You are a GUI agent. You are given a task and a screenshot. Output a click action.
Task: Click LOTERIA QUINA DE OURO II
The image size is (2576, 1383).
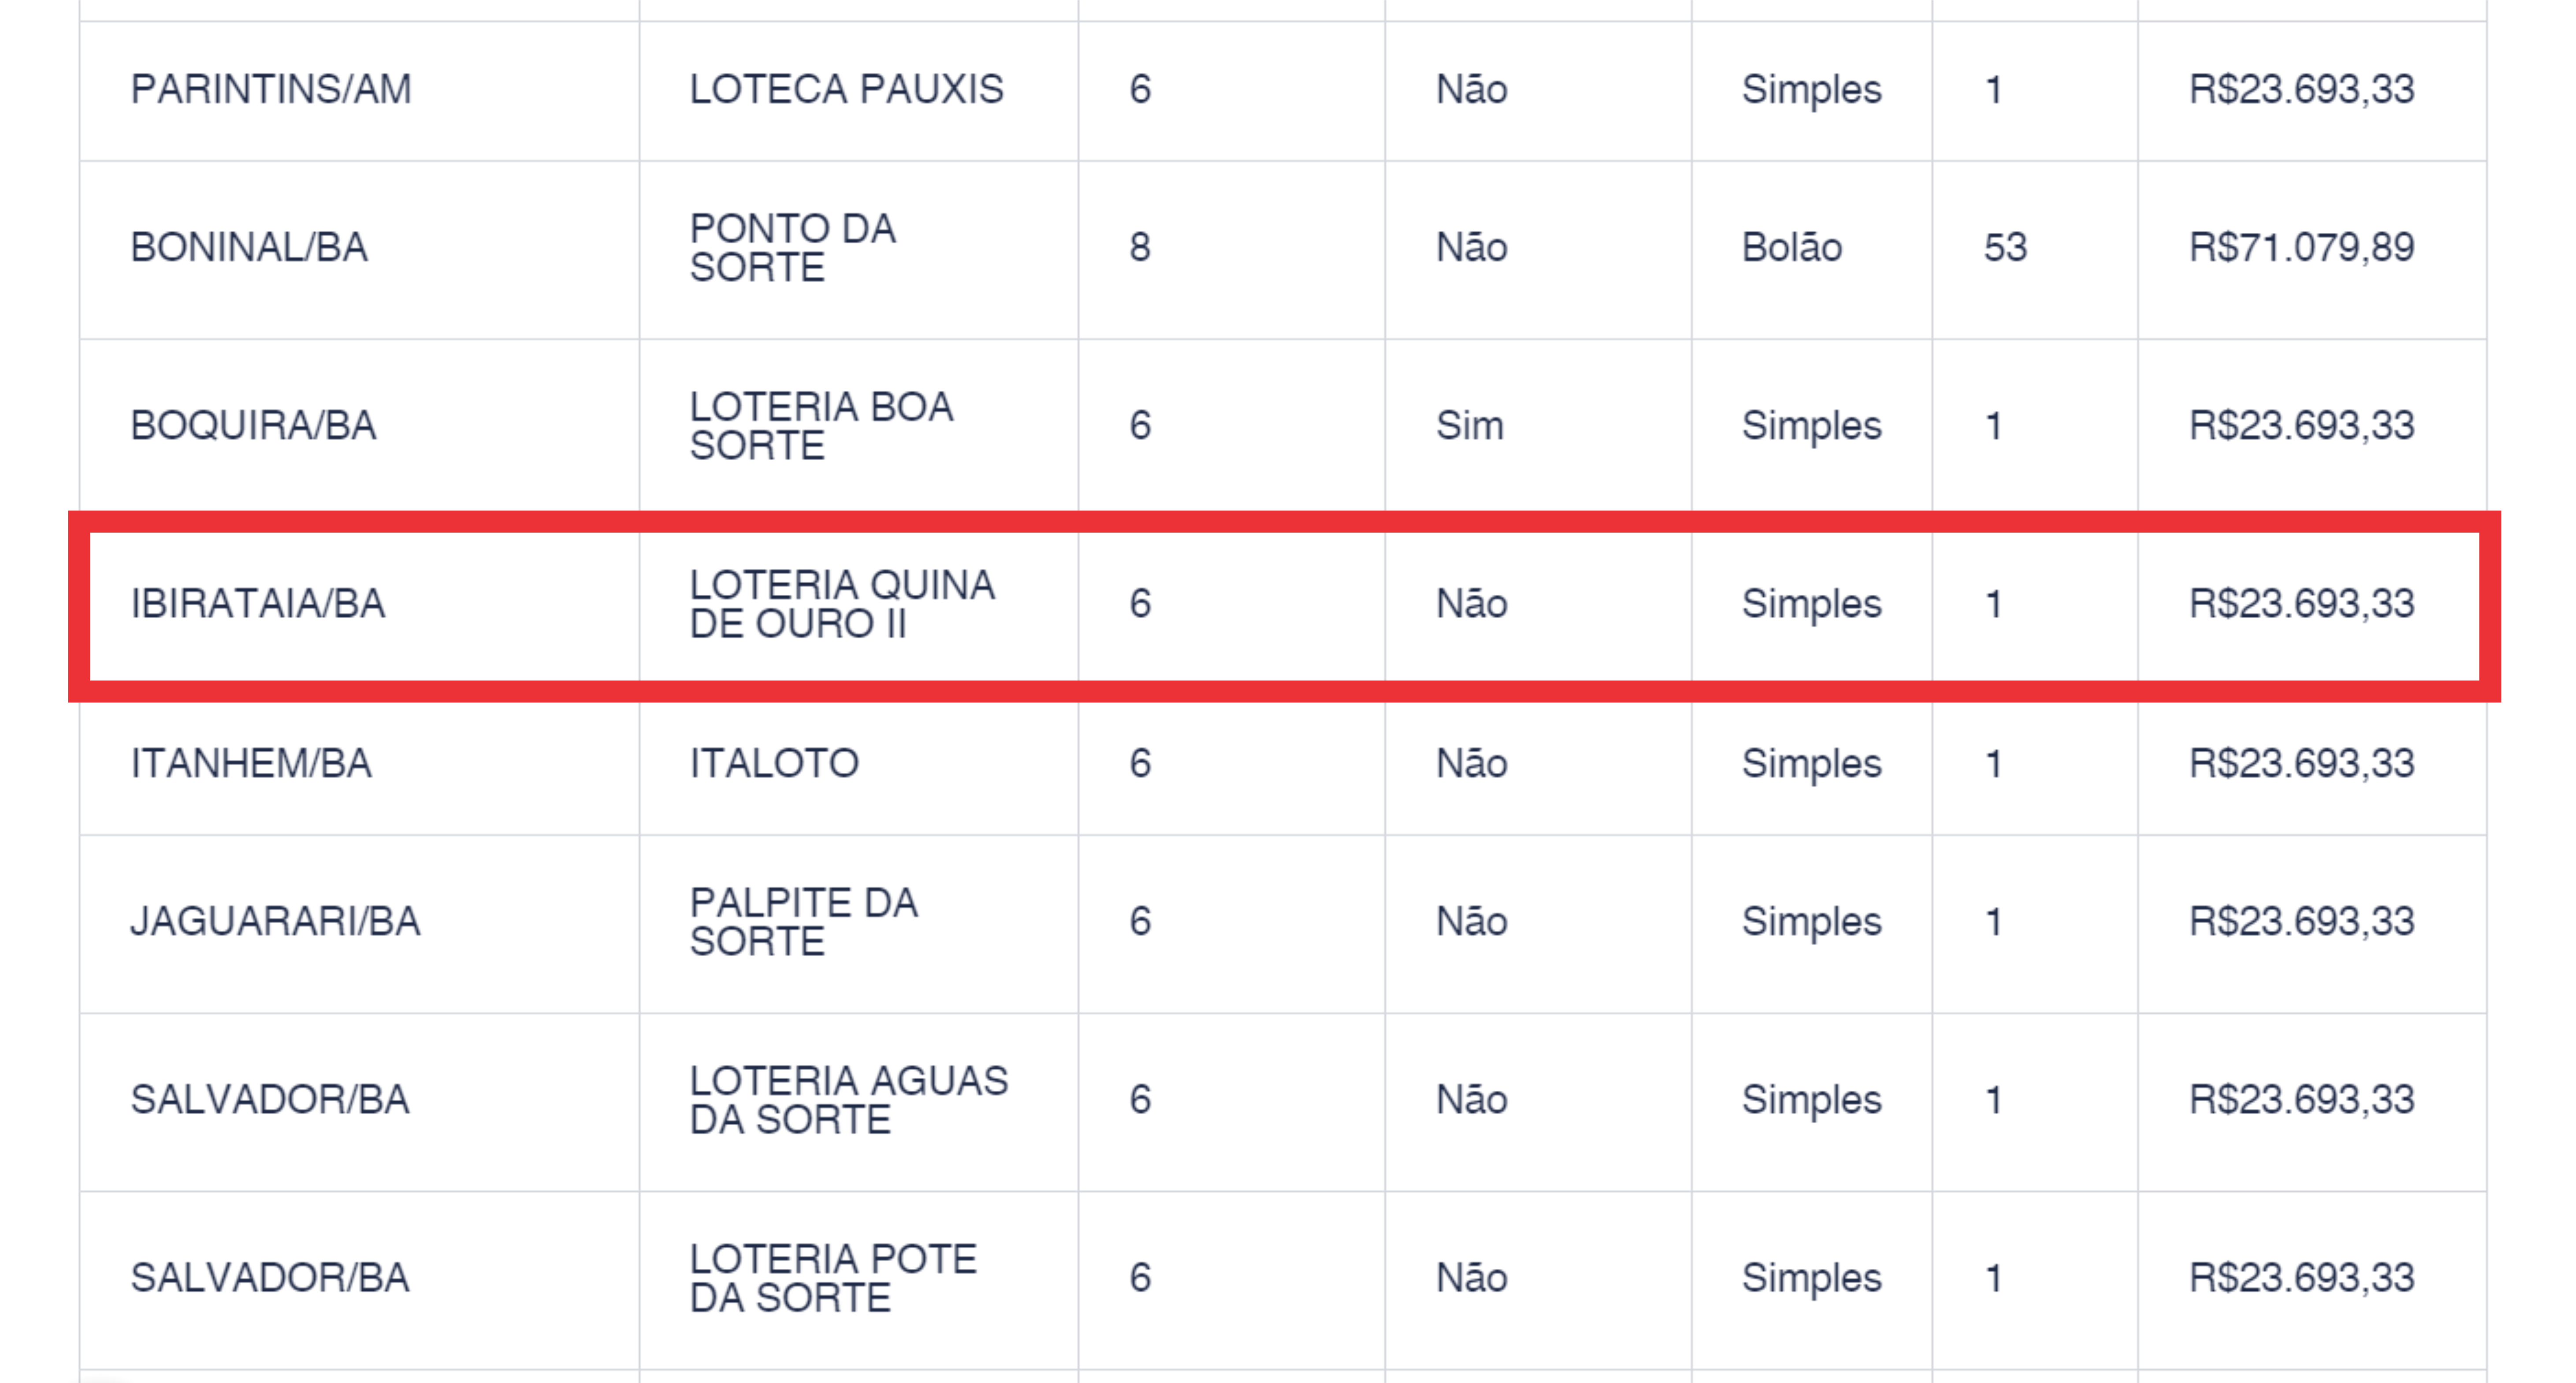(842, 604)
